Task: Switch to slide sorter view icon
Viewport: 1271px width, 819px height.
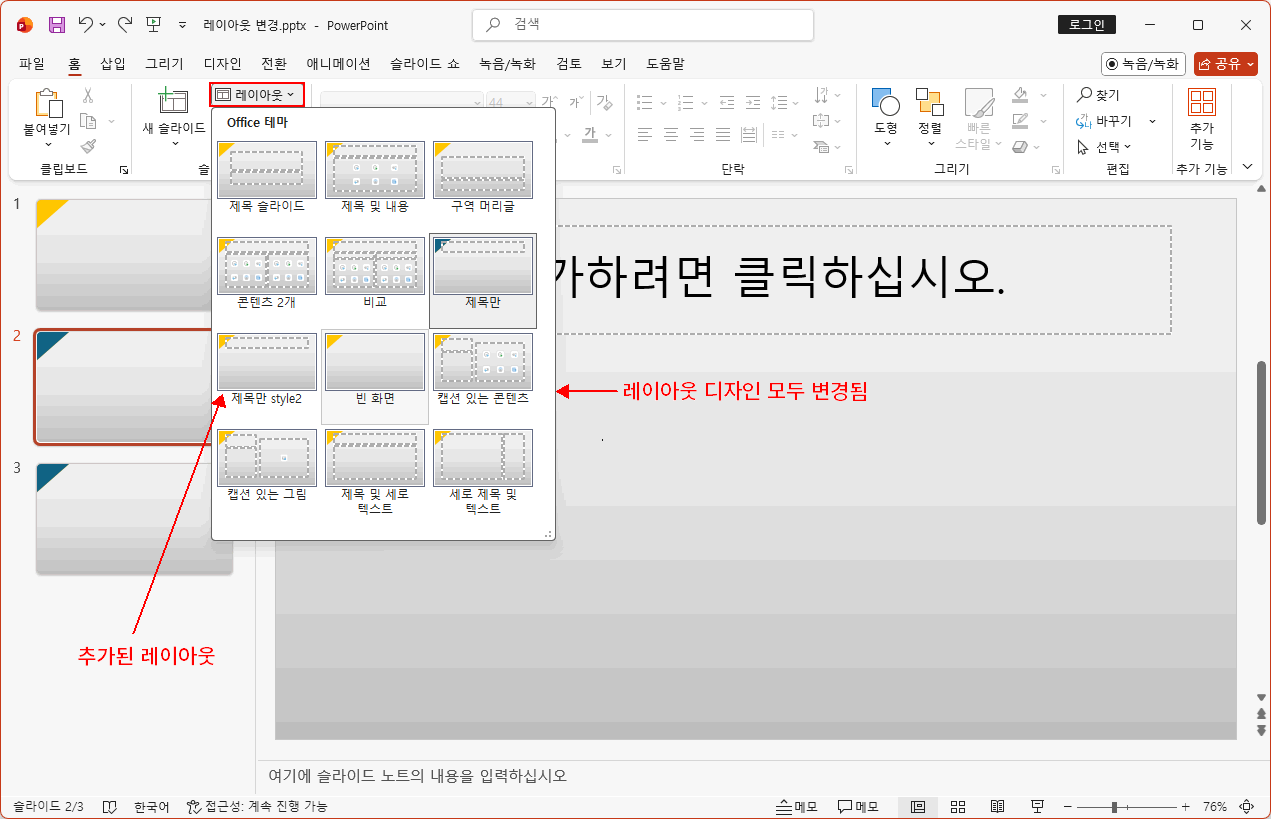Action: pos(957,806)
